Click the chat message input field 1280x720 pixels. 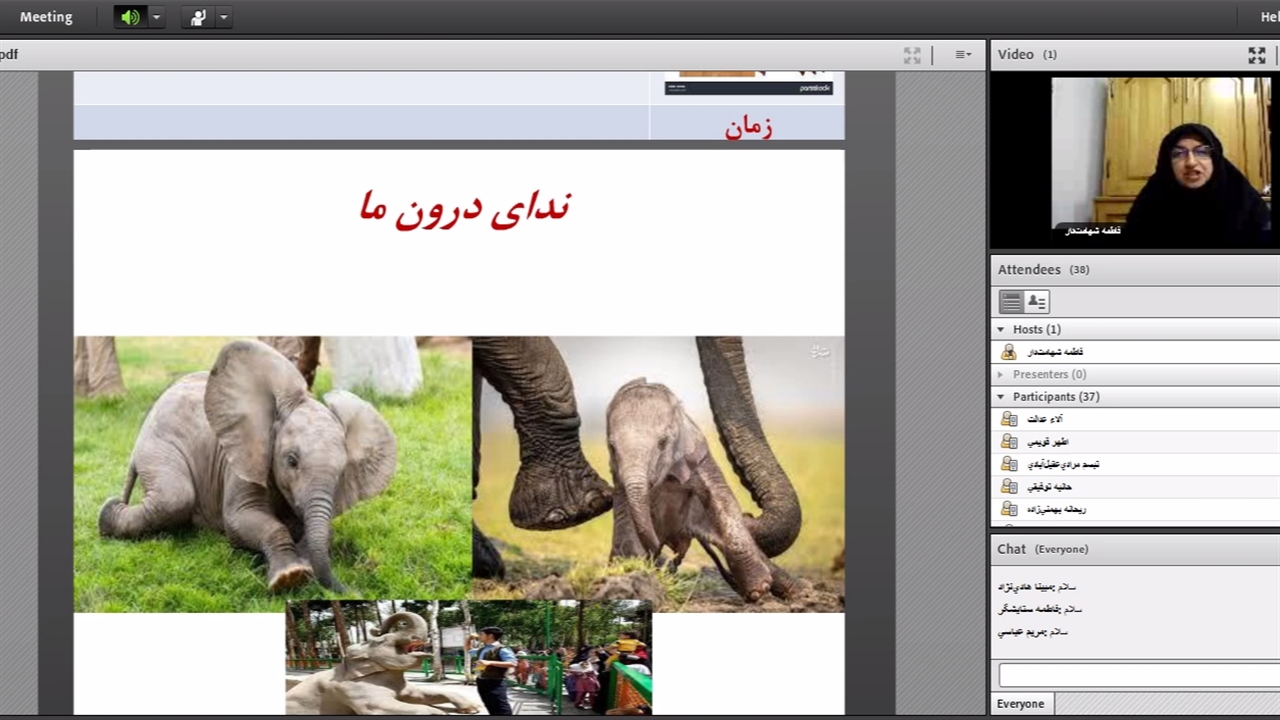pos(1138,675)
